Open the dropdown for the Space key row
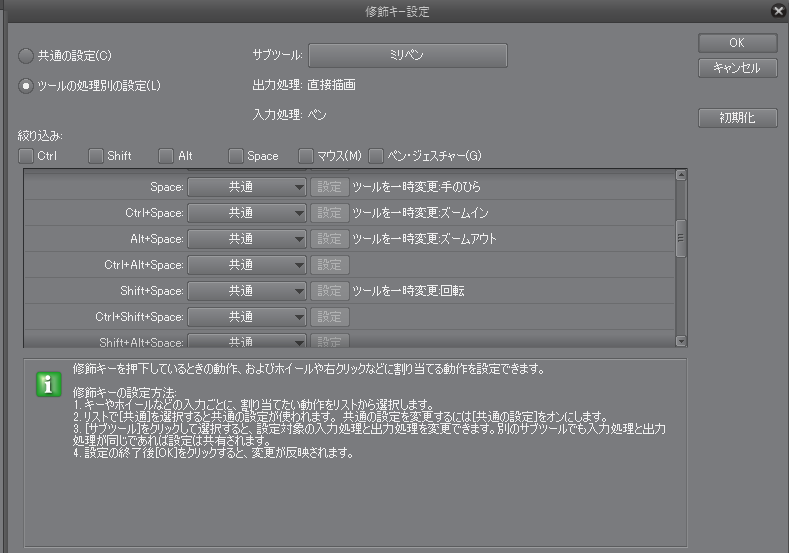Image resolution: width=789 pixels, height=553 pixels. pyautogui.click(x=247, y=187)
